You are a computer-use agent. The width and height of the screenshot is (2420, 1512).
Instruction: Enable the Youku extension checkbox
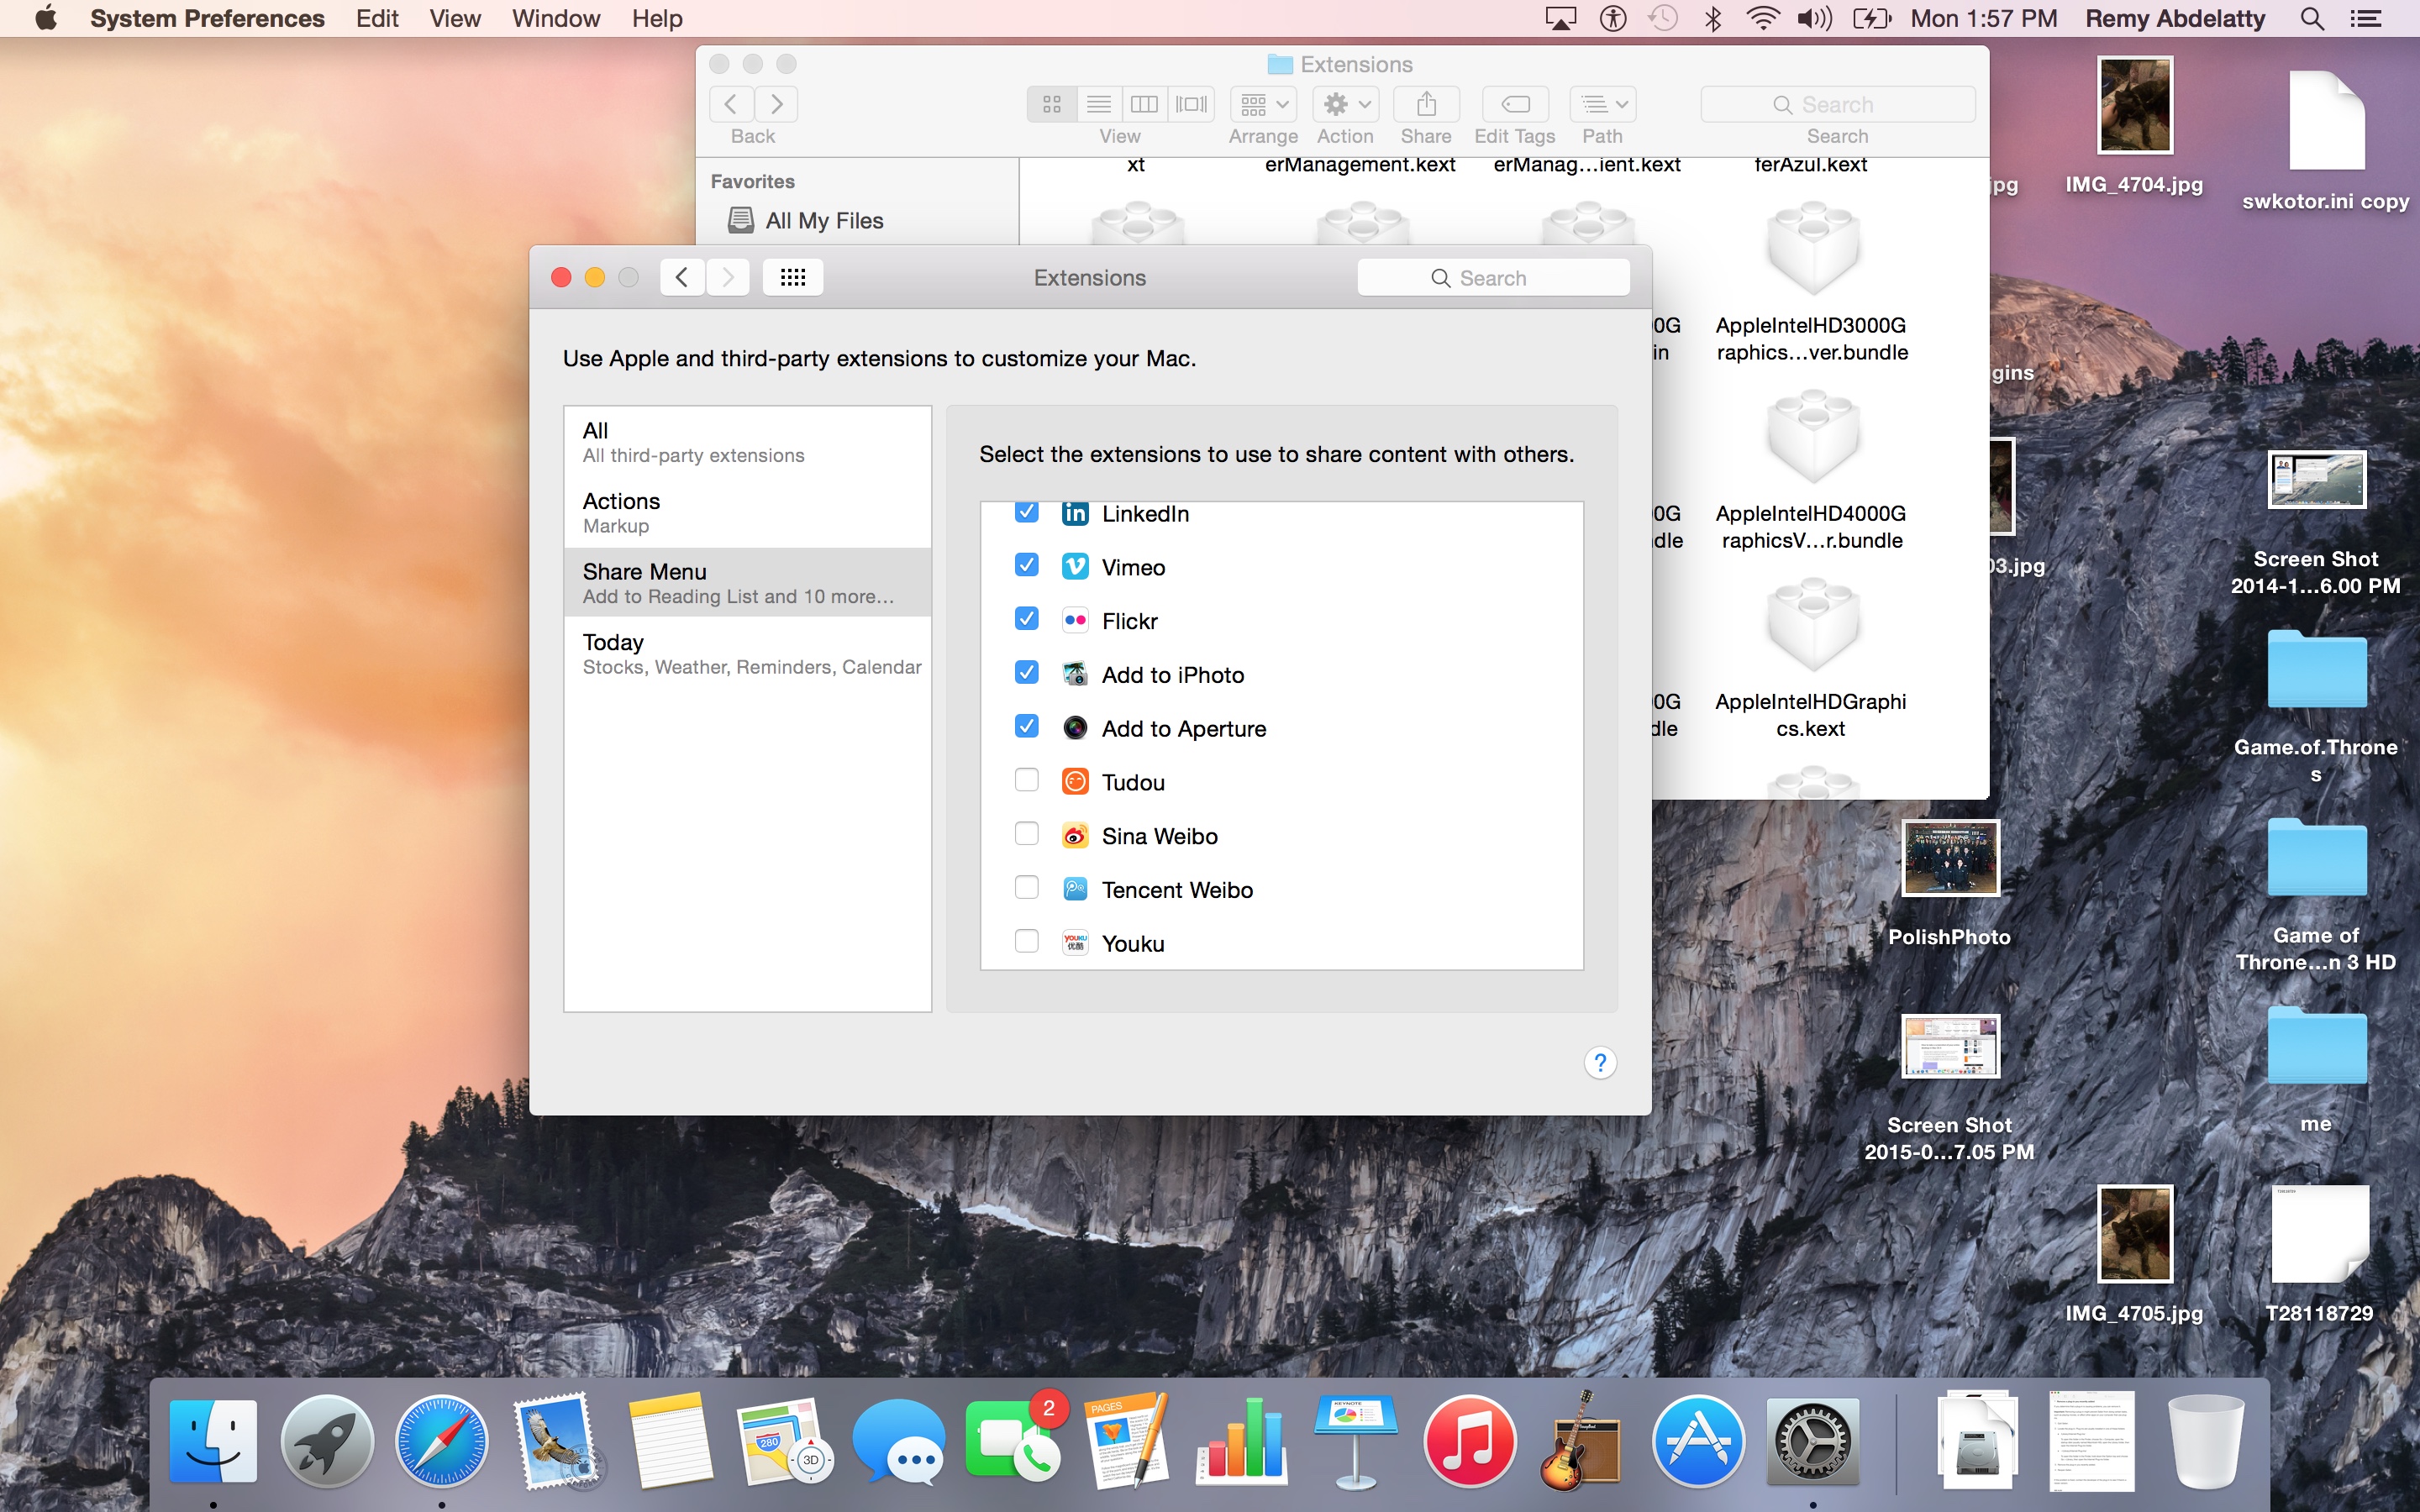point(1026,942)
